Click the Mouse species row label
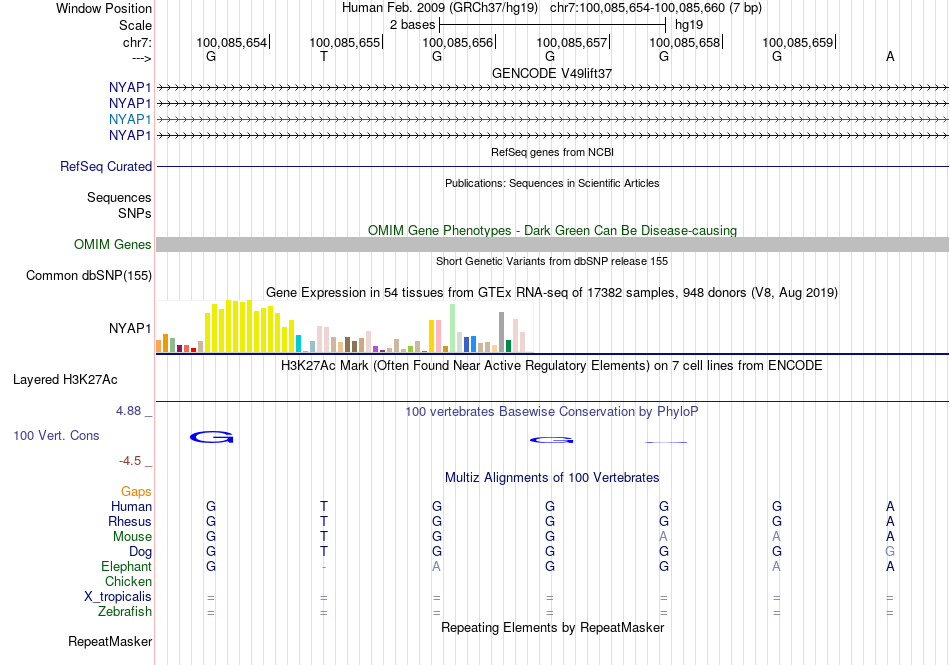Viewport: 950px width, 665px height. point(132,537)
